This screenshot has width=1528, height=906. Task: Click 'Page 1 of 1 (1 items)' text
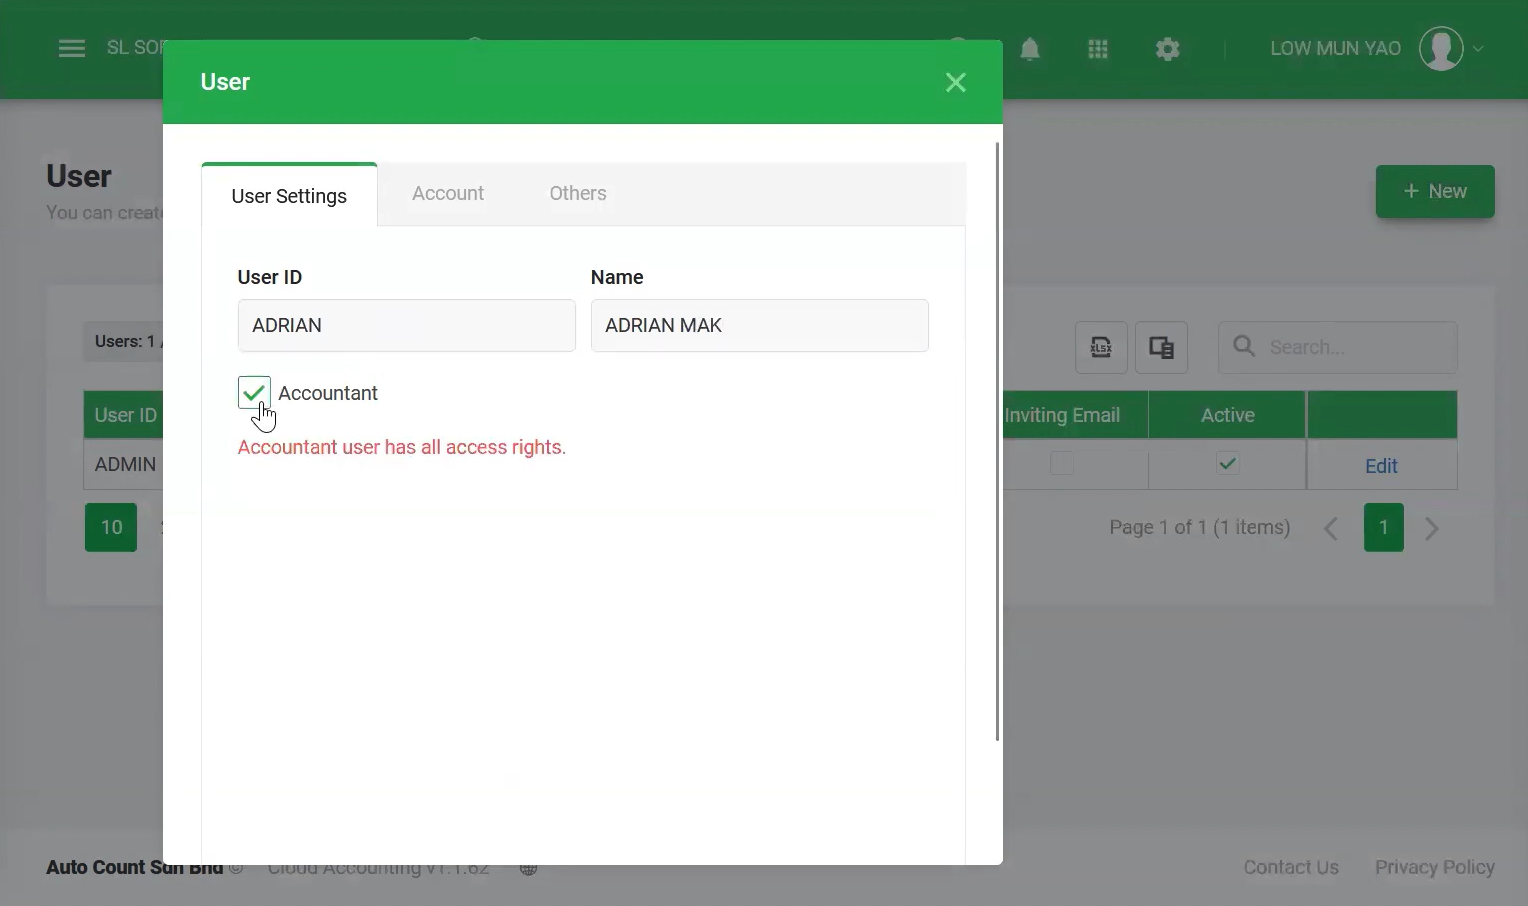tap(1200, 527)
